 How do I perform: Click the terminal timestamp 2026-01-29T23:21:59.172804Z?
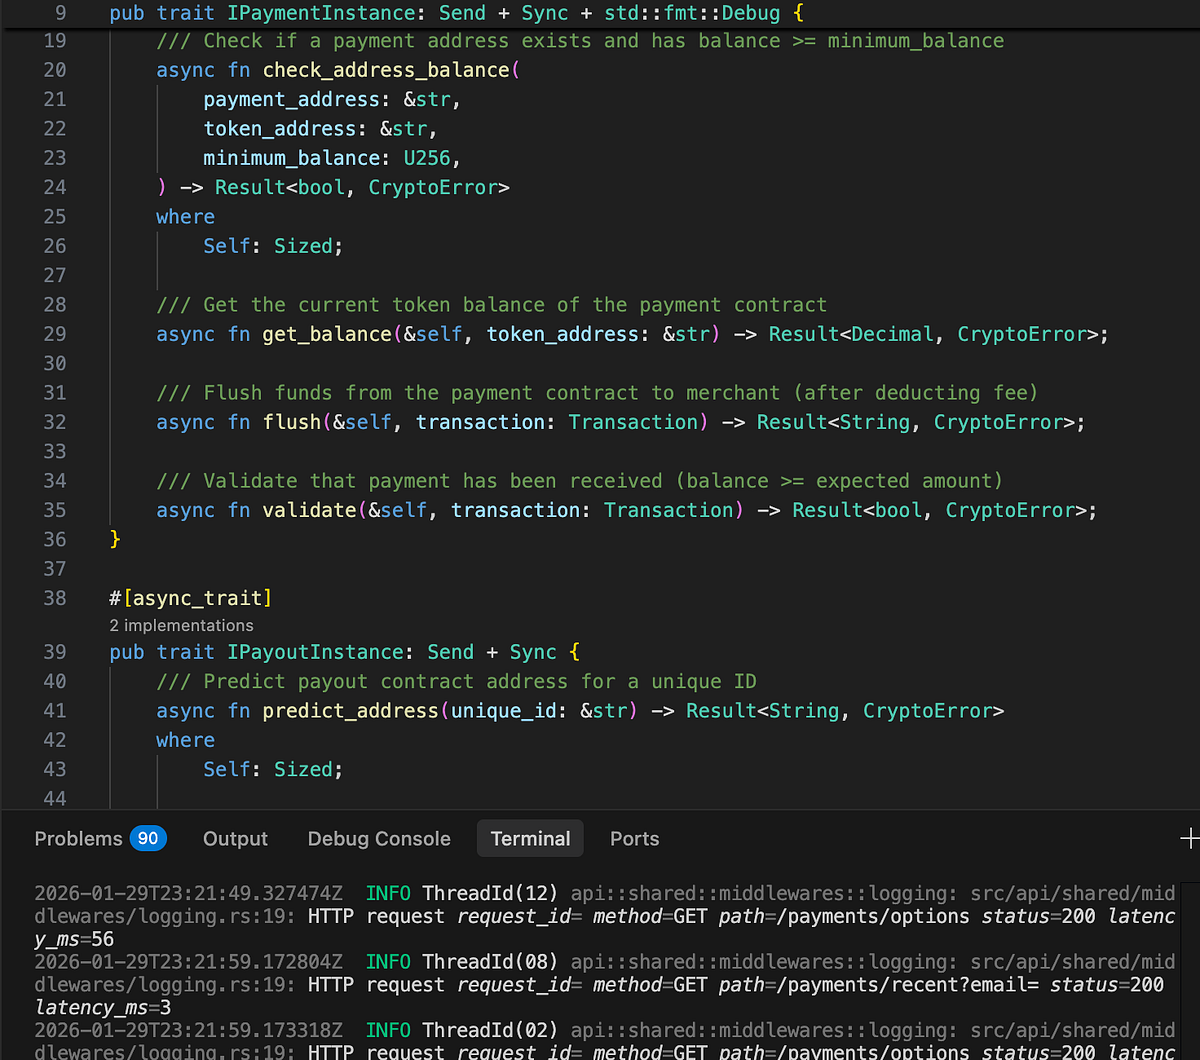(x=189, y=961)
